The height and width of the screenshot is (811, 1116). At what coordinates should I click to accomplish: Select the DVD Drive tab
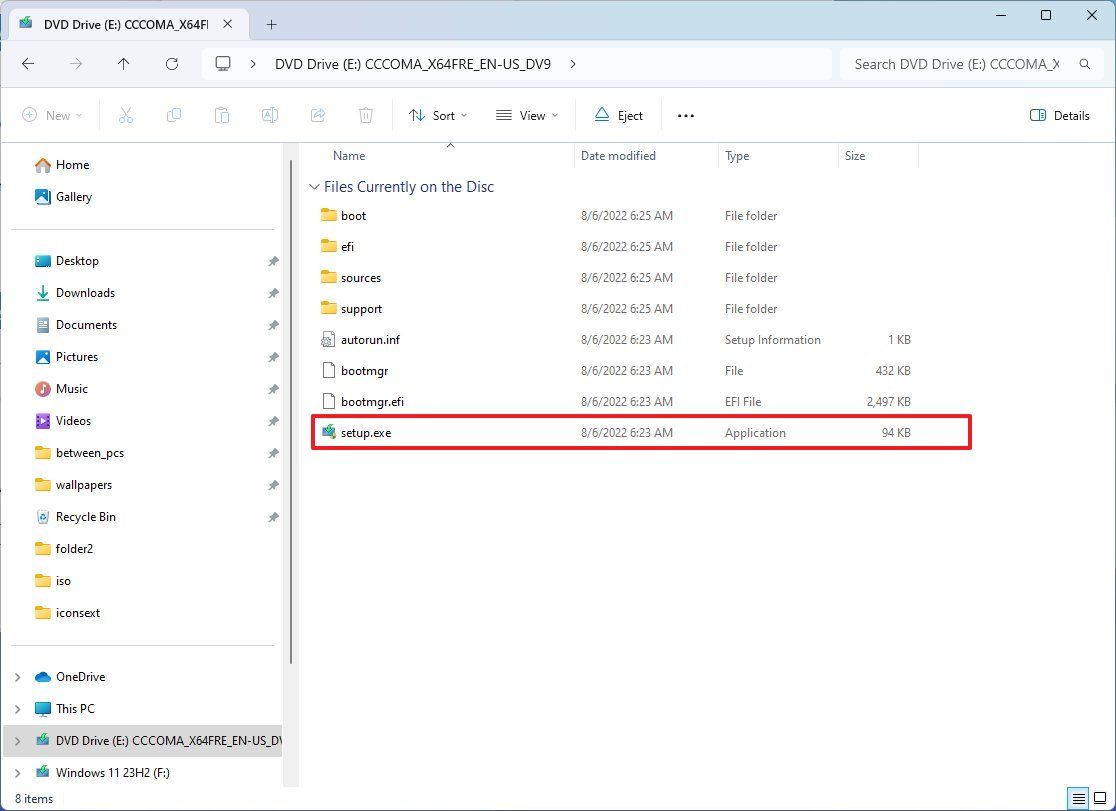click(120, 23)
